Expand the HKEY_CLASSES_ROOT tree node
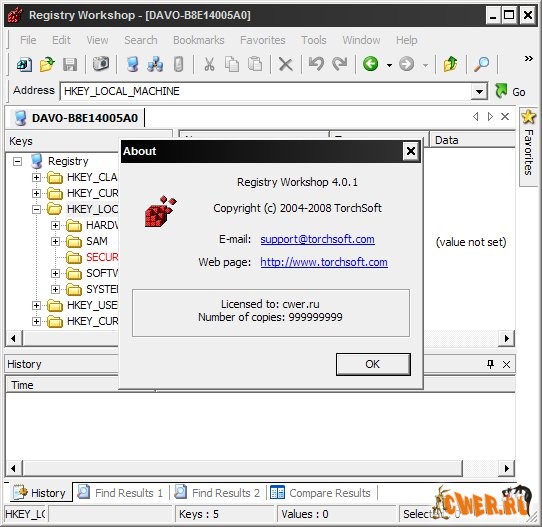 [x=36, y=178]
